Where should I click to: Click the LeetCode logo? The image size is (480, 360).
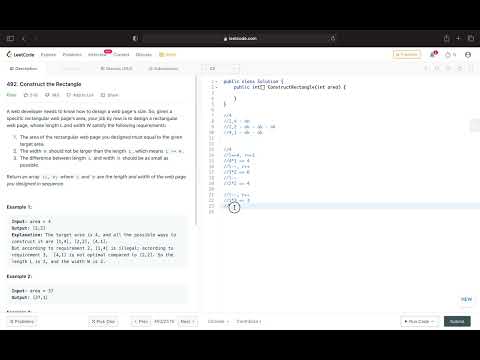coord(21,54)
